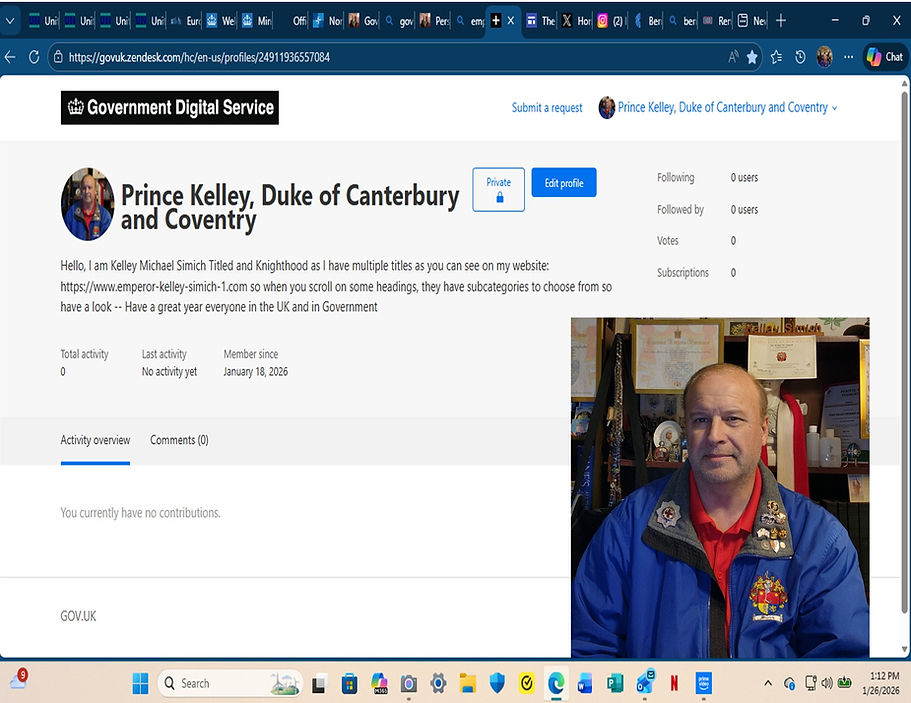The width and height of the screenshot is (911, 703).
Task: Switch to the 'emp' search tab
Action: pos(469,21)
